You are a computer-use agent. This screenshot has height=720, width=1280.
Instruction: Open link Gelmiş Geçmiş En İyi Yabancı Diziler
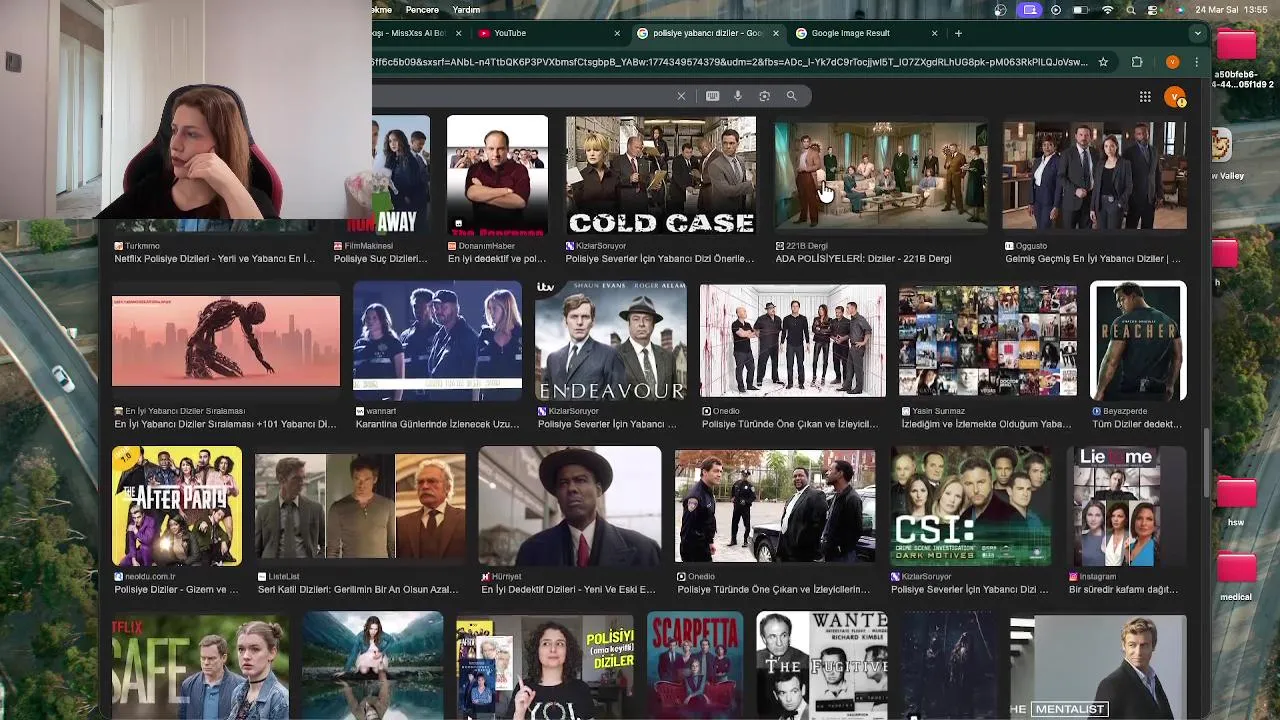click(x=1092, y=258)
